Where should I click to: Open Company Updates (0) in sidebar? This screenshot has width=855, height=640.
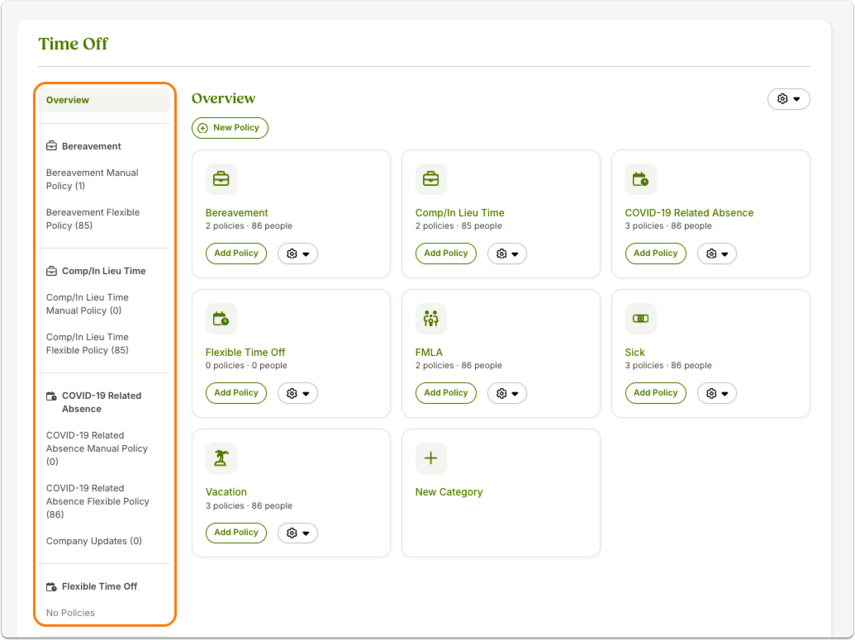click(94, 541)
